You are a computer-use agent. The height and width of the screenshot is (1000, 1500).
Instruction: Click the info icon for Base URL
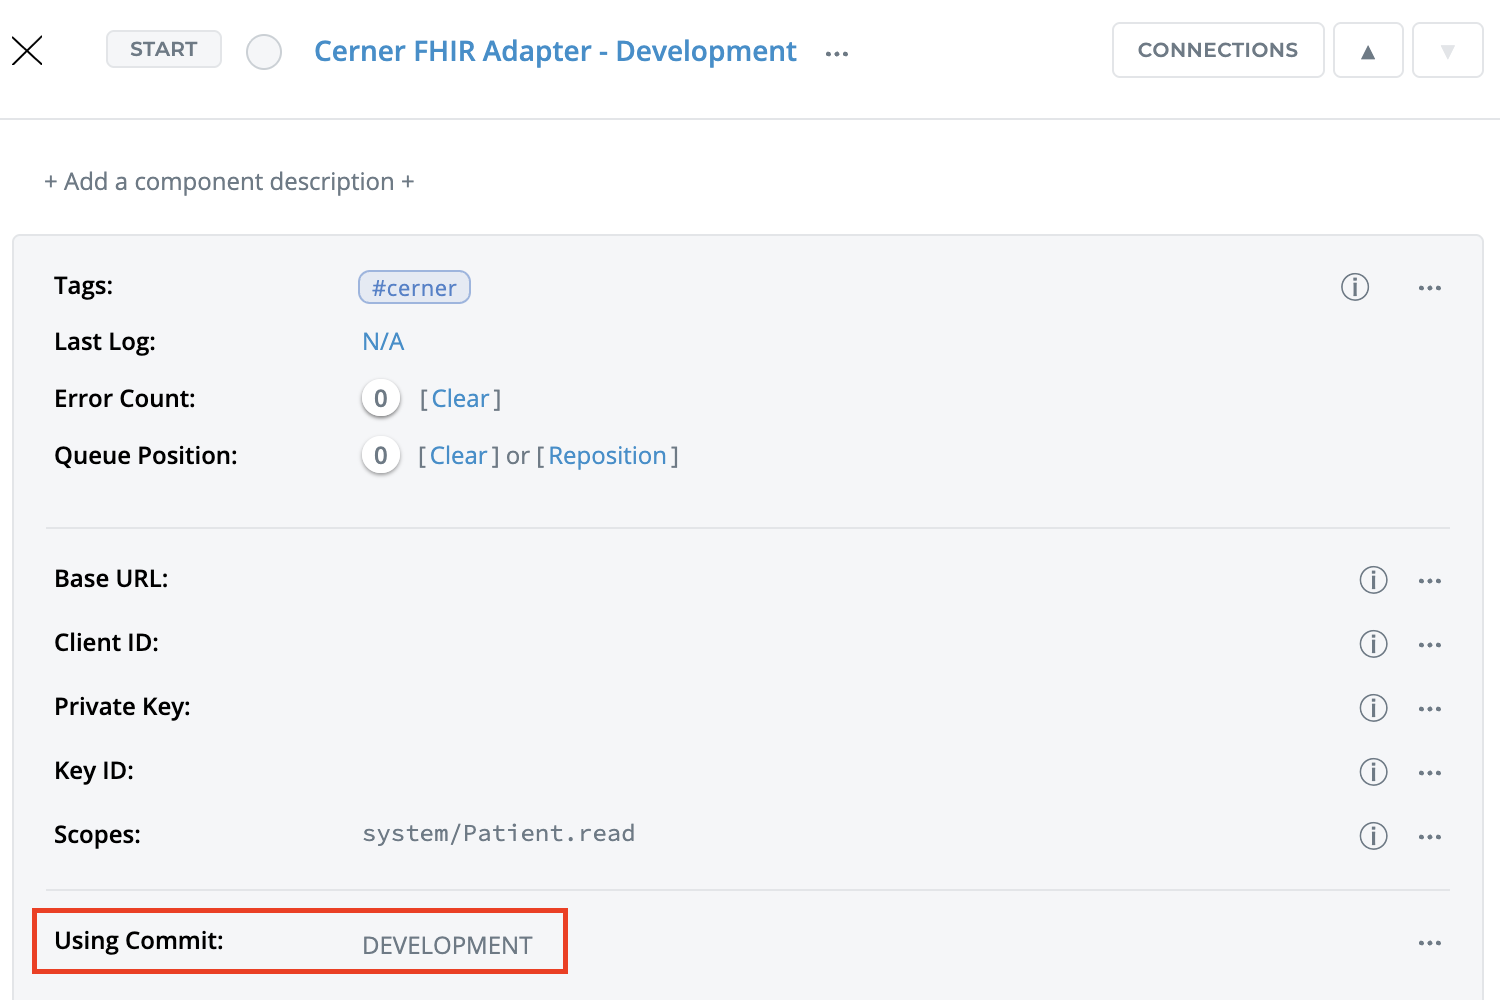click(1373, 580)
